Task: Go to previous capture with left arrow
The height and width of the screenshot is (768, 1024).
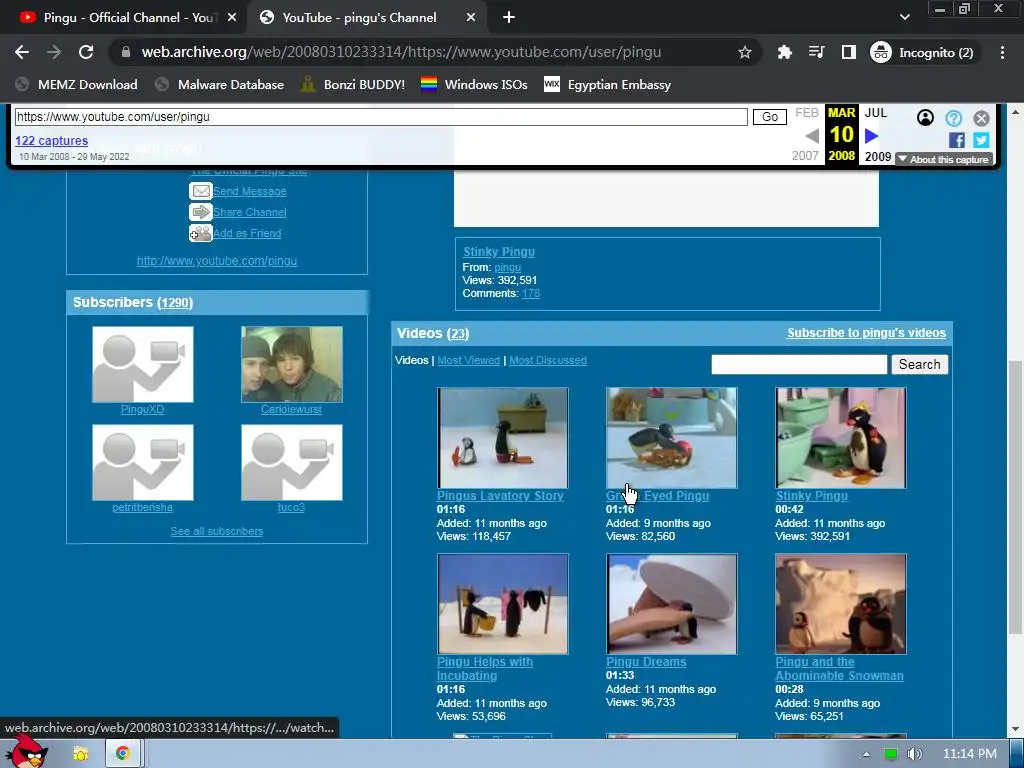Action: click(x=812, y=136)
